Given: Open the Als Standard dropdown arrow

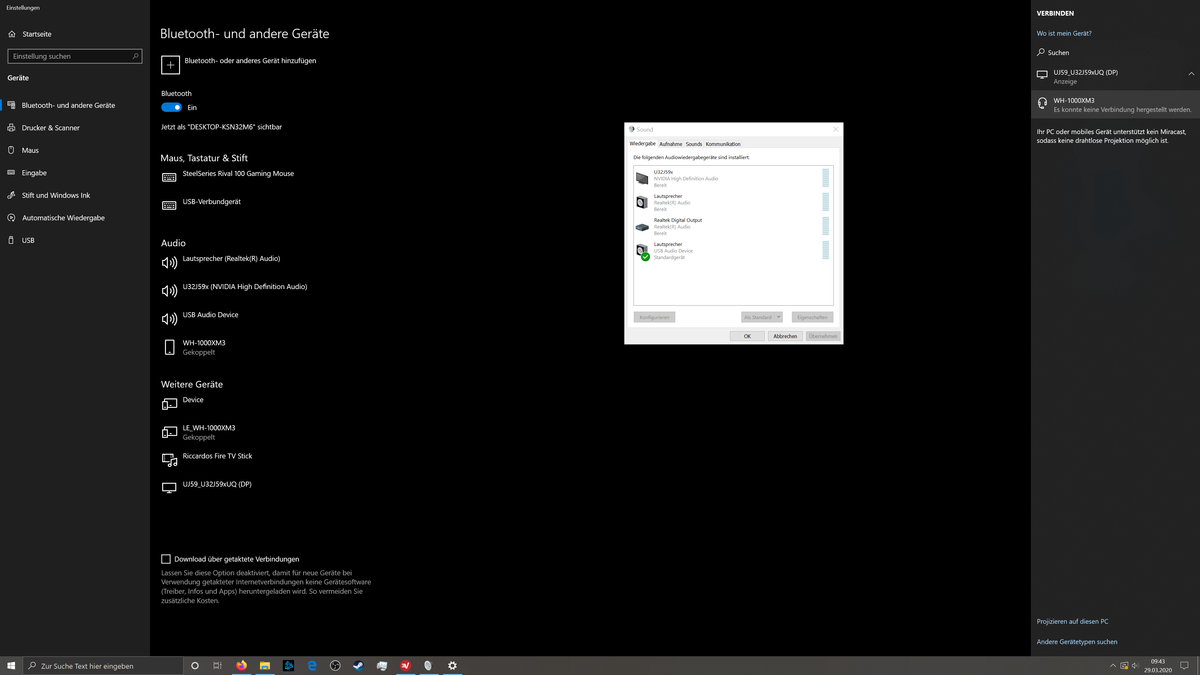Looking at the screenshot, I should (x=778, y=317).
